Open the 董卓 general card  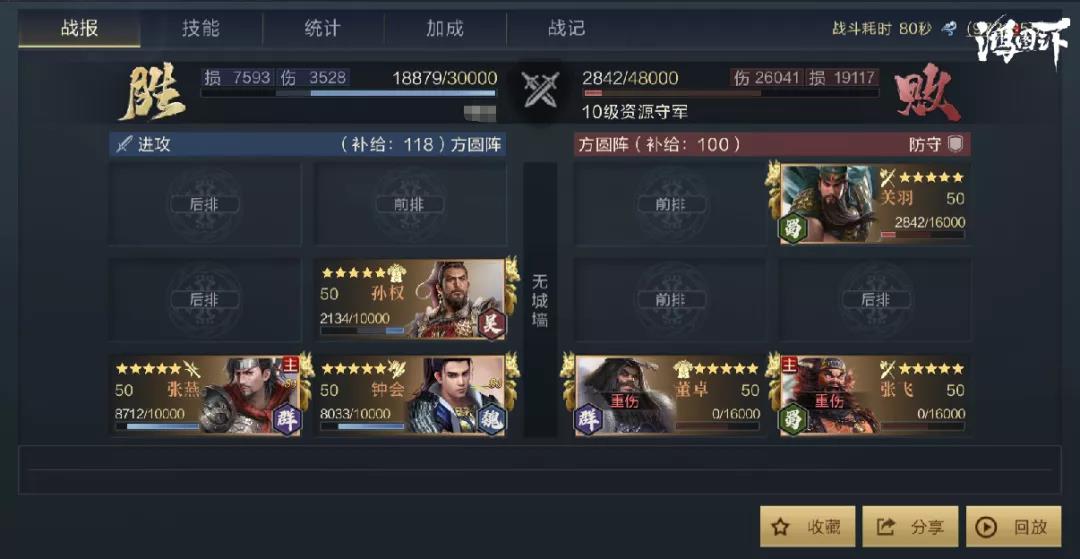tap(670, 396)
